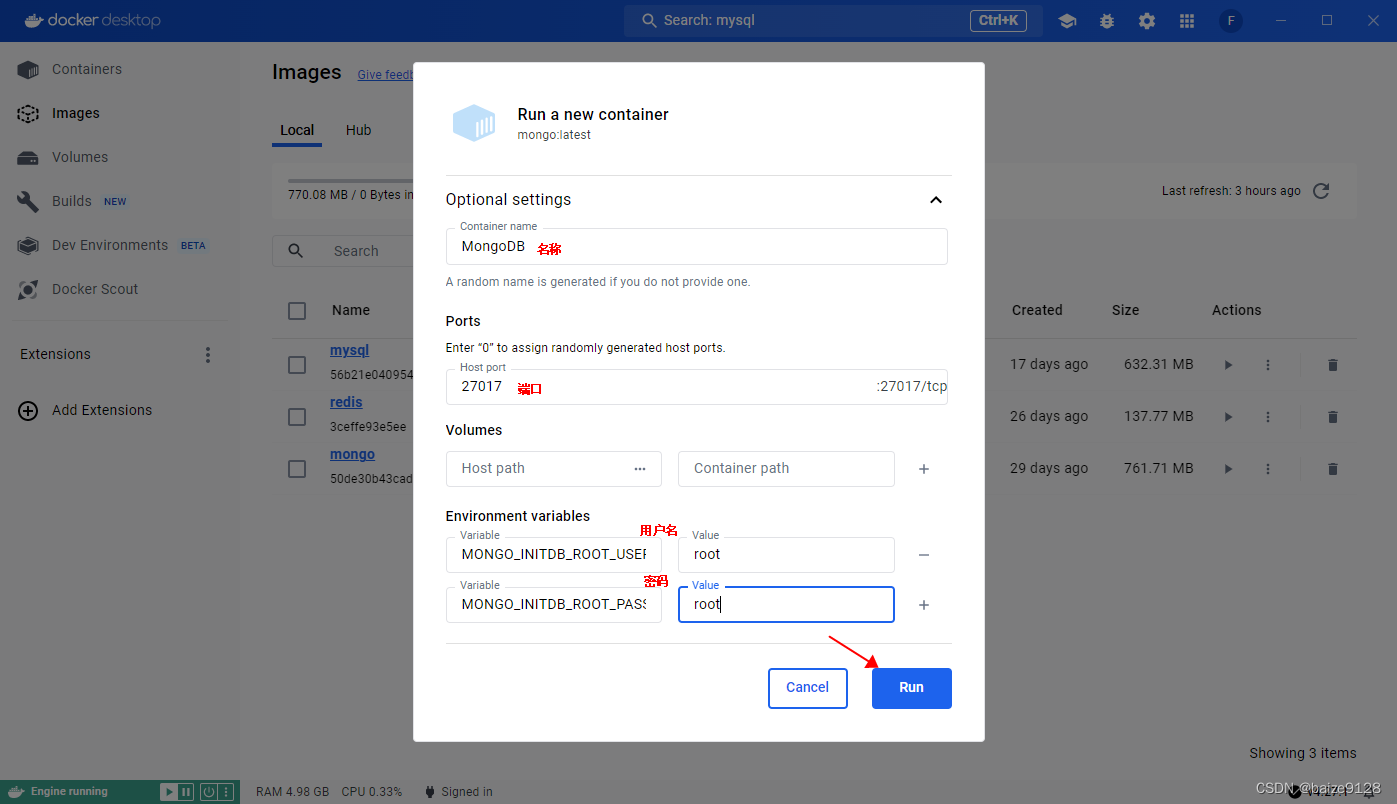Sort by the Size column header
The image size is (1397, 804).
1125,311
